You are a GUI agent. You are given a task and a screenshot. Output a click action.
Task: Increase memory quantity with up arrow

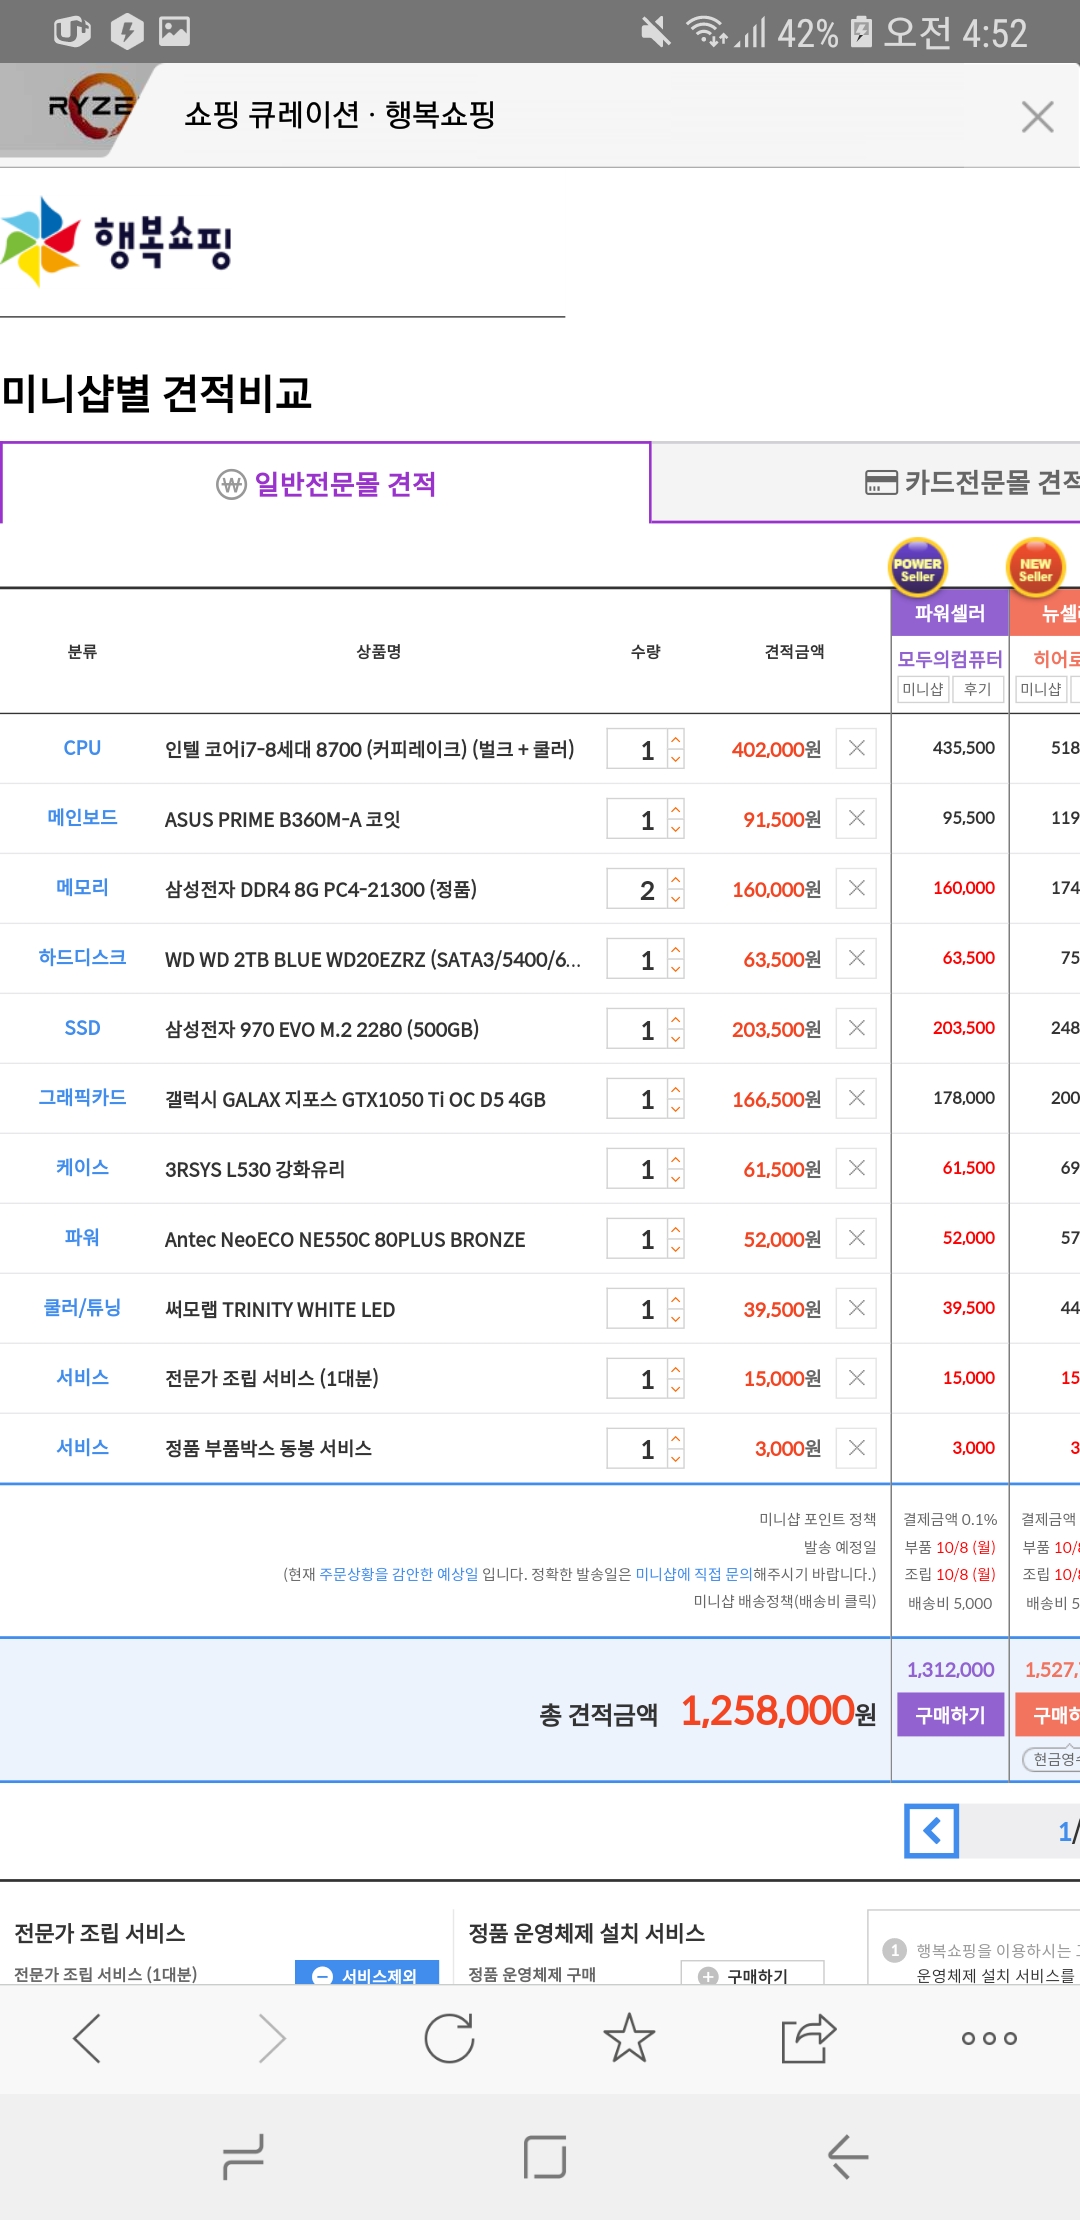point(676,879)
